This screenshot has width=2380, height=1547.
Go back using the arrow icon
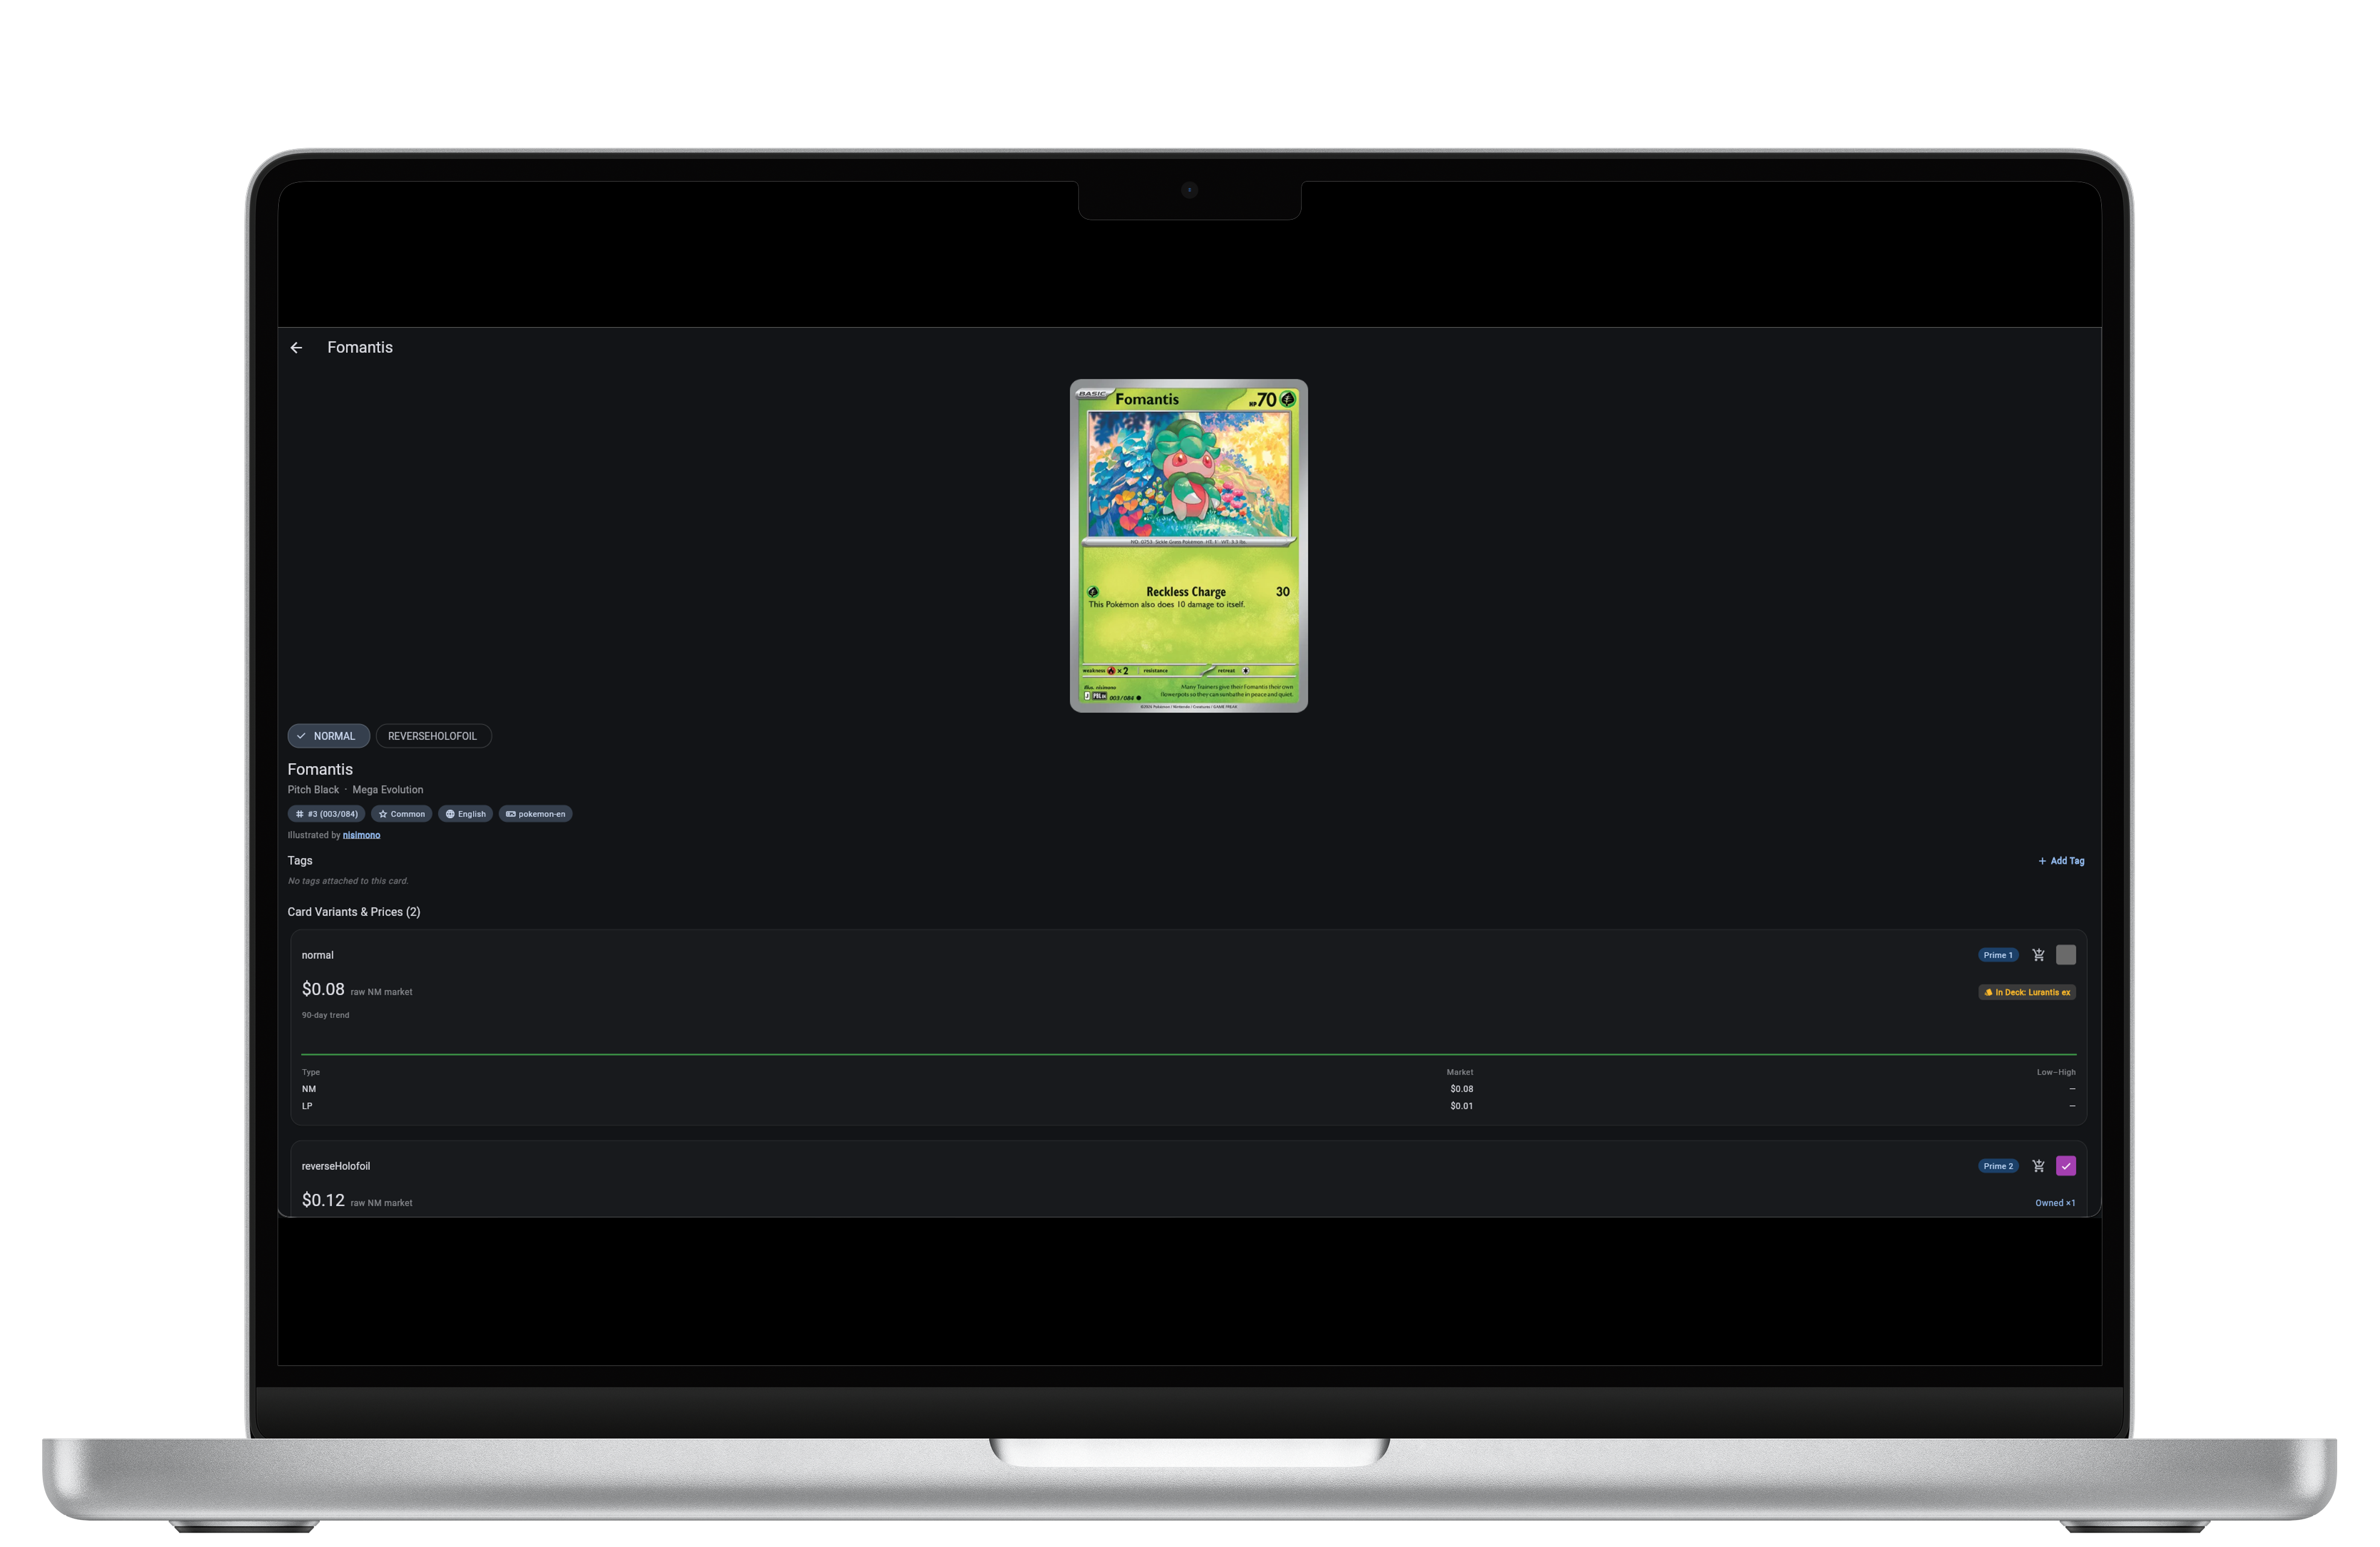296,348
